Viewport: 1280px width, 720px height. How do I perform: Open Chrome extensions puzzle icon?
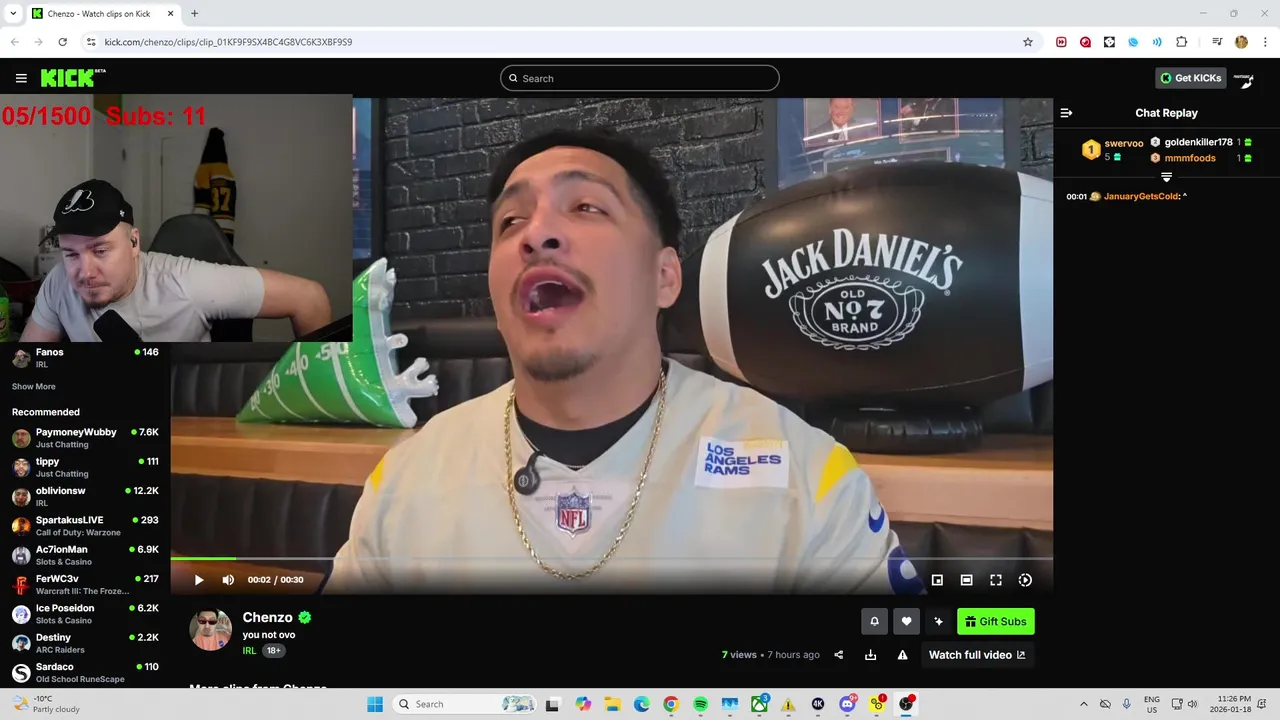1181,42
